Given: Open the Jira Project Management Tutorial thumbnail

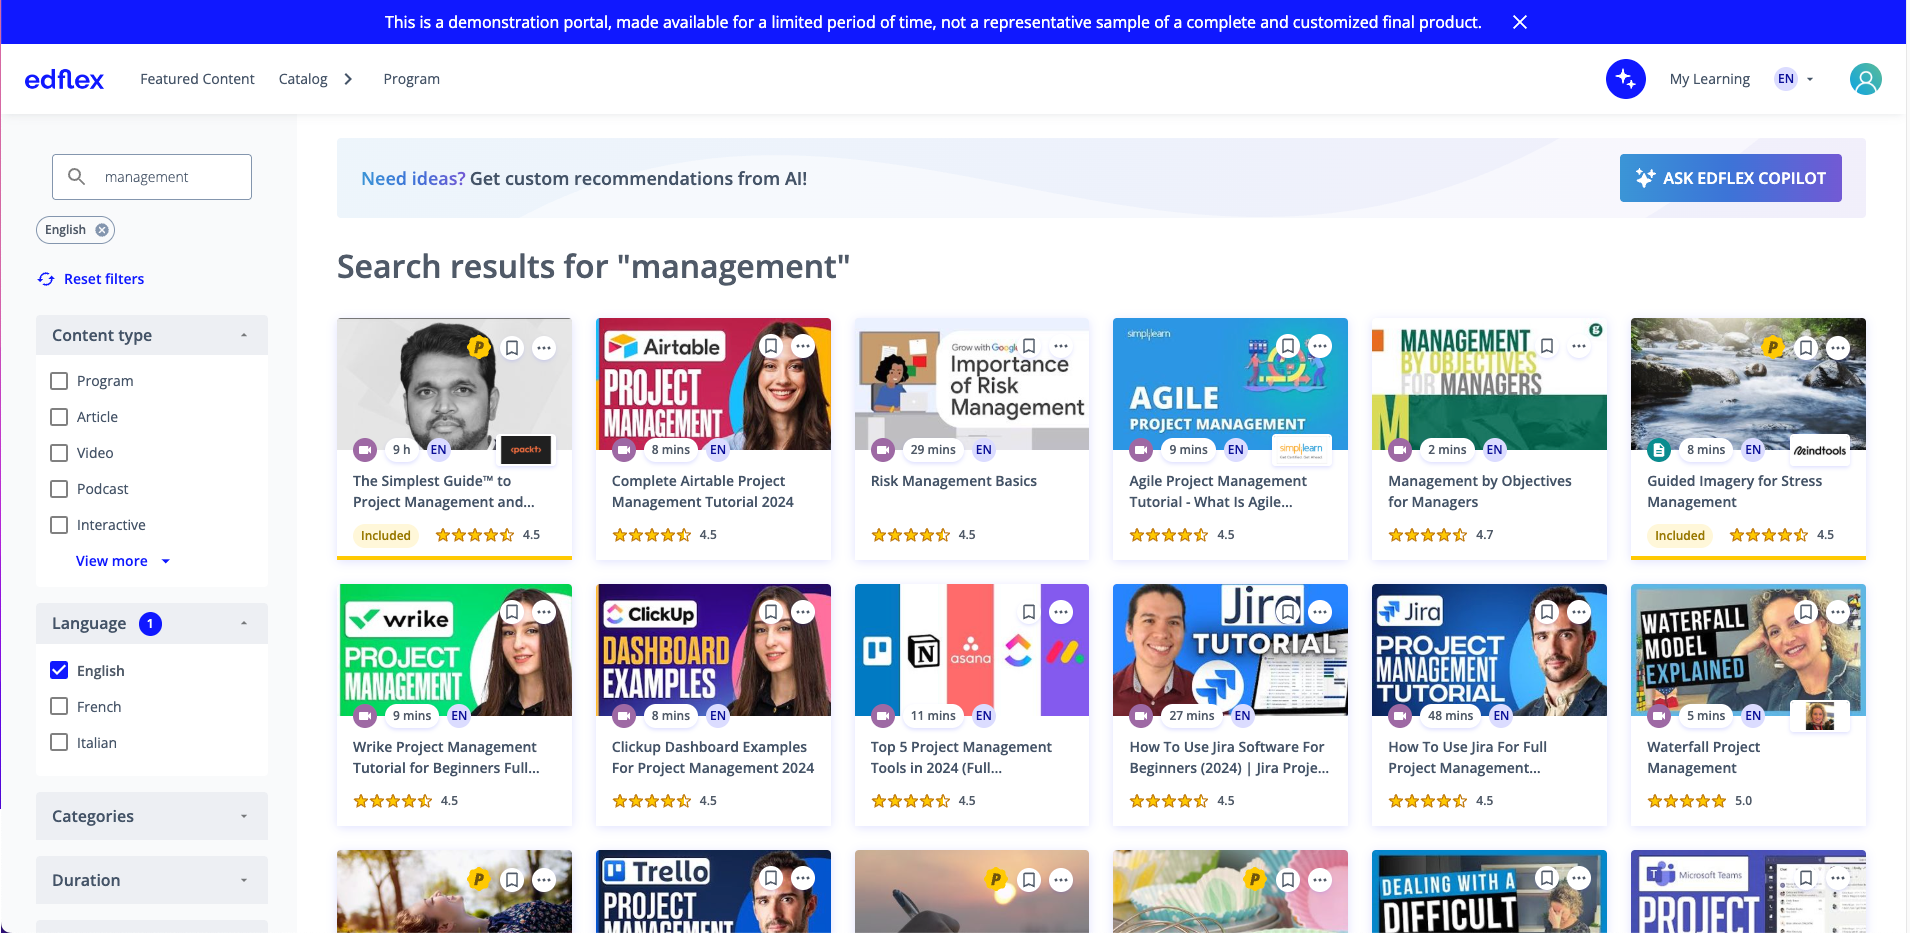Looking at the screenshot, I should point(1489,650).
